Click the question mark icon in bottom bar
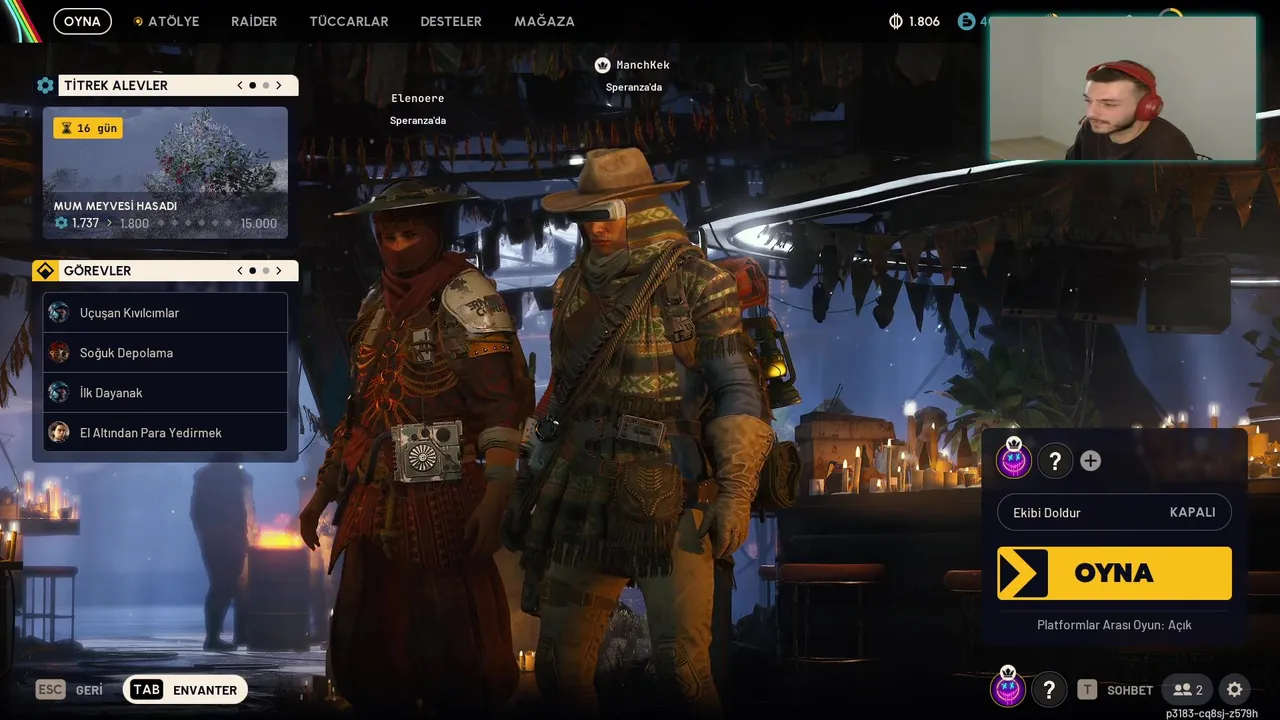This screenshot has width=1280, height=720. click(1049, 690)
